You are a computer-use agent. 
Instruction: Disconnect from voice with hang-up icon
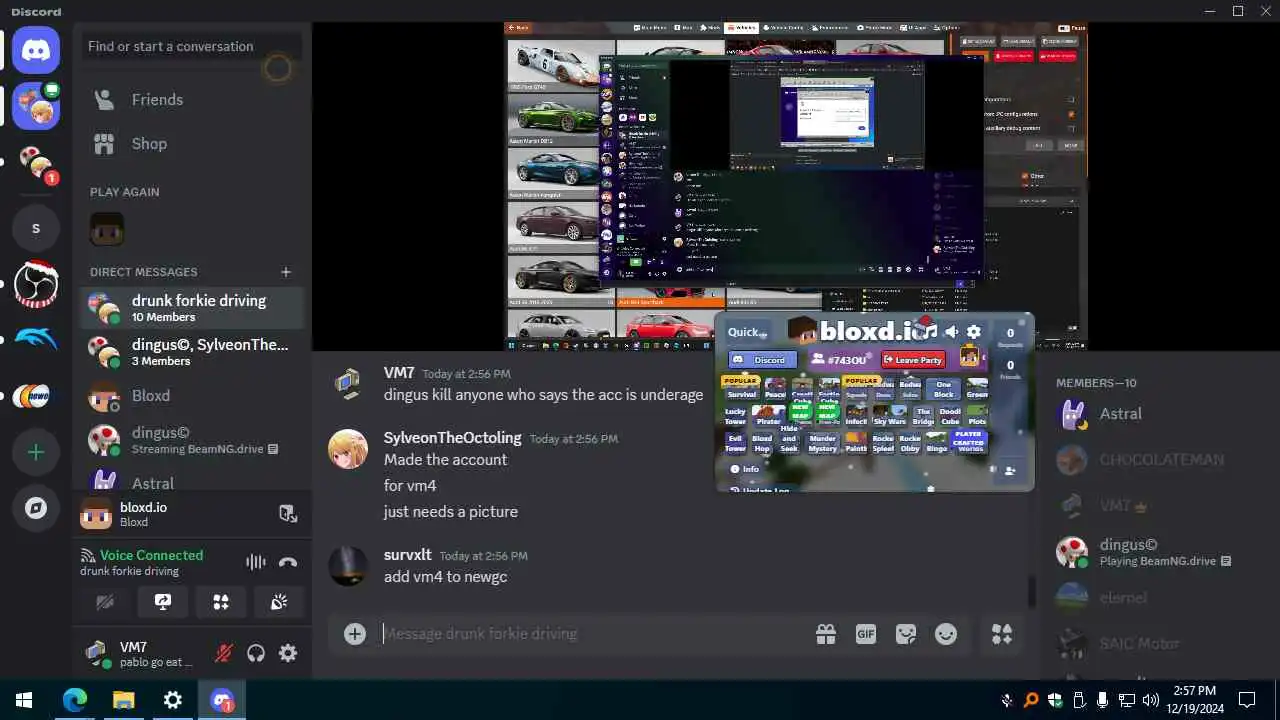[288, 562]
